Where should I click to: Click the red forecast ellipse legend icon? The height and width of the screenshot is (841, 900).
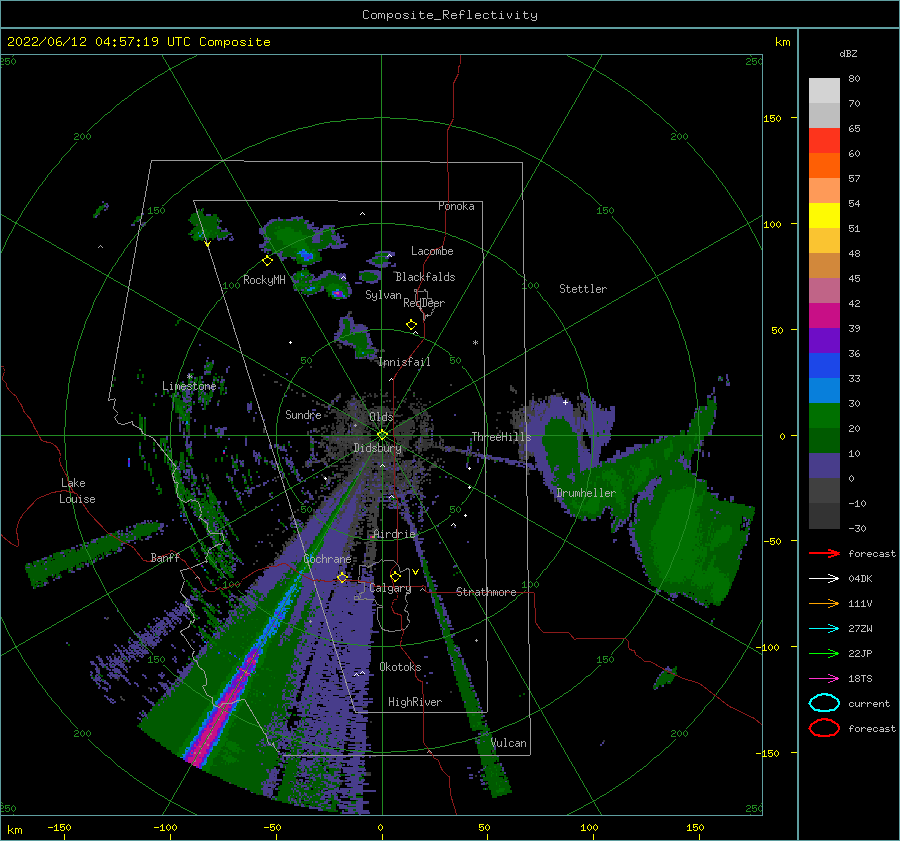824,728
